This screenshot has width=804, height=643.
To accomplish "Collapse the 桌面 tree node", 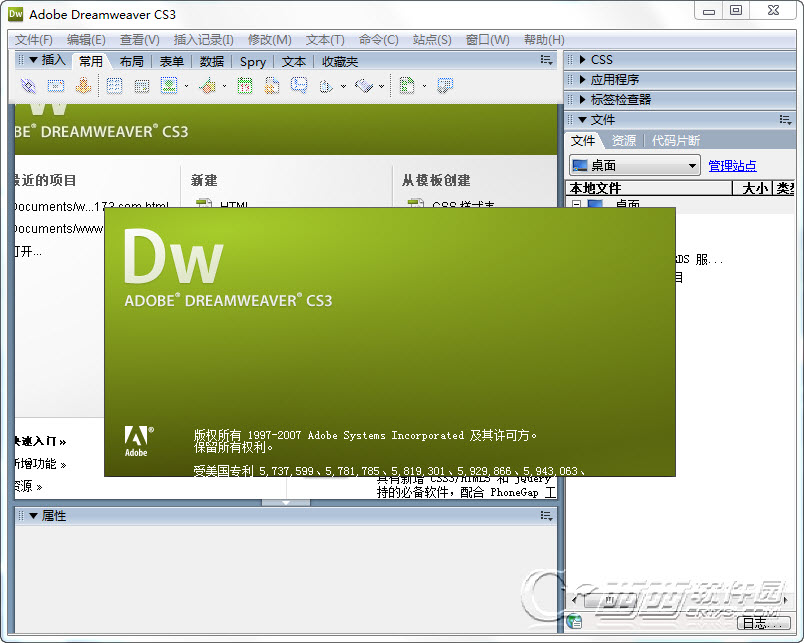I will (x=576, y=204).
